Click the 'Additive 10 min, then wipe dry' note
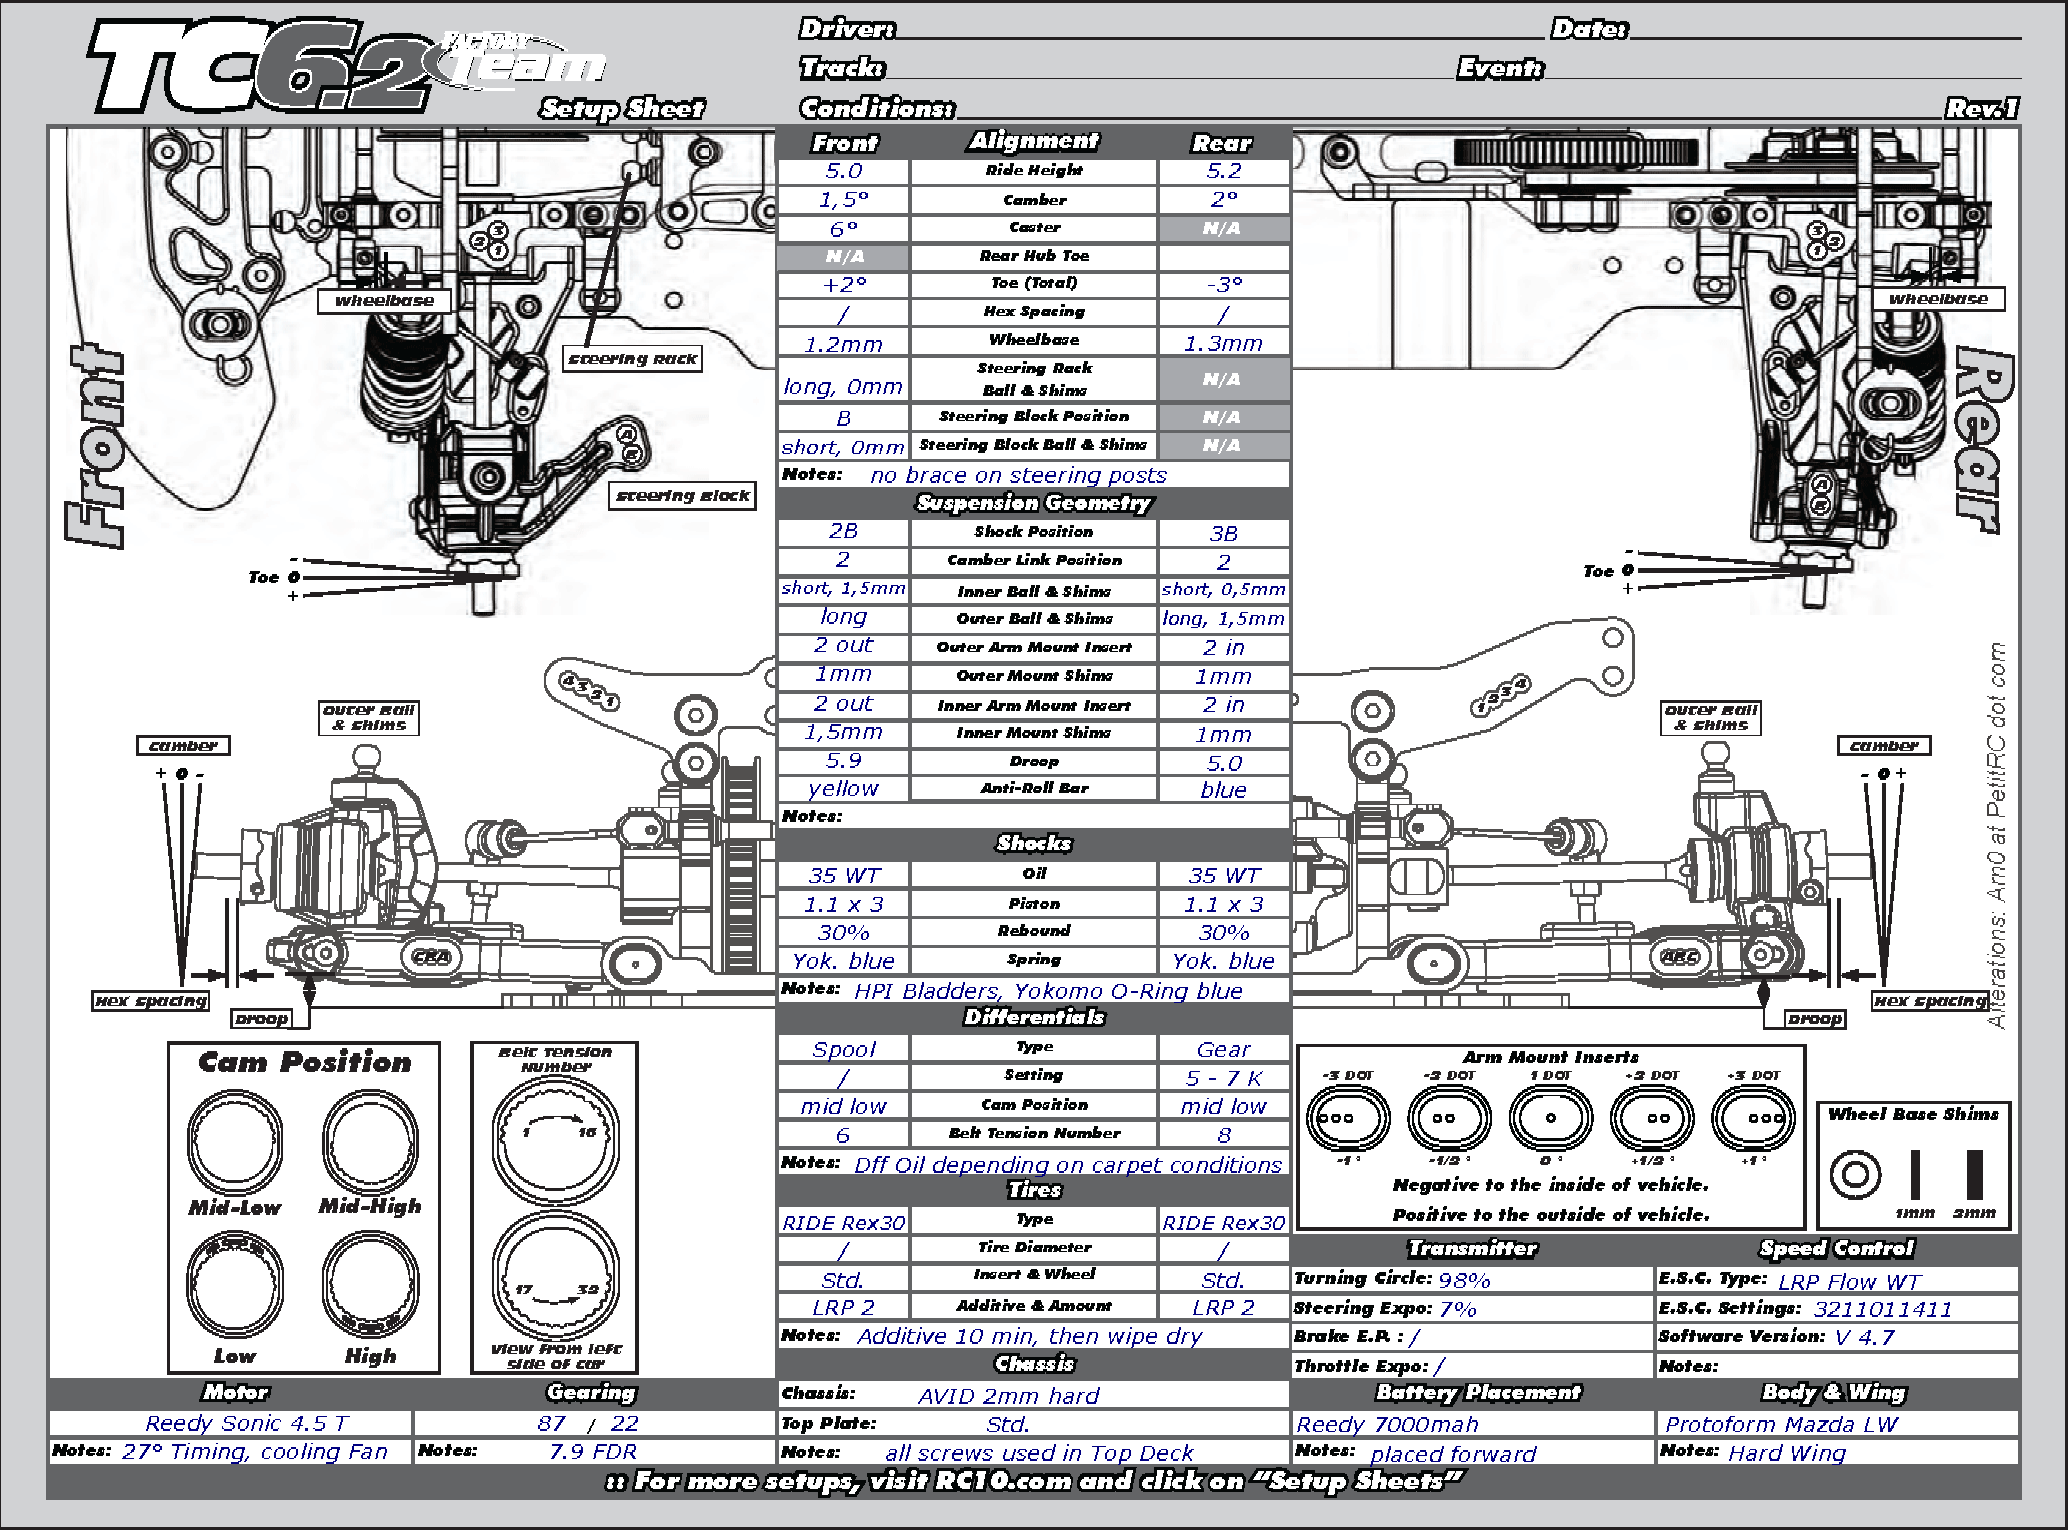This screenshot has width=2068, height=1530. coord(1029,1336)
